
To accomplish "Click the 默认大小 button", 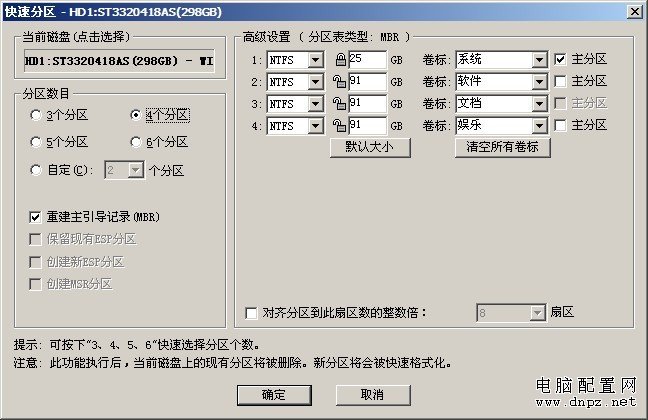I will (x=370, y=147).
